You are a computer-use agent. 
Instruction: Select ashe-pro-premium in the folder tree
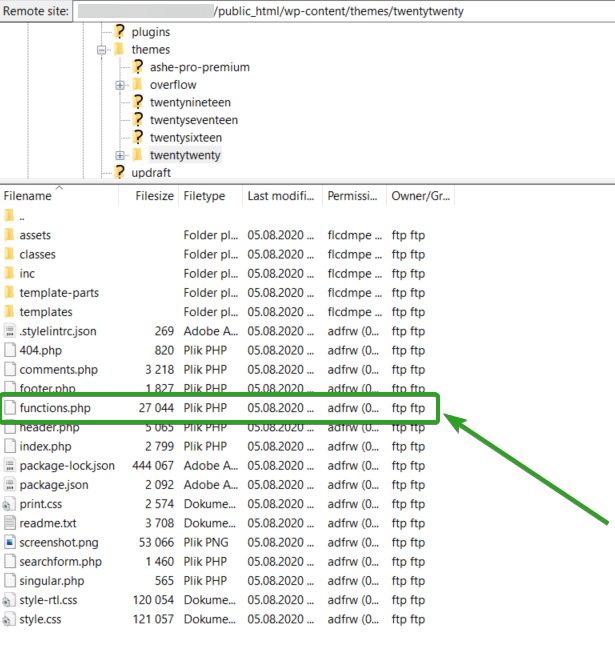click(200, 67)
